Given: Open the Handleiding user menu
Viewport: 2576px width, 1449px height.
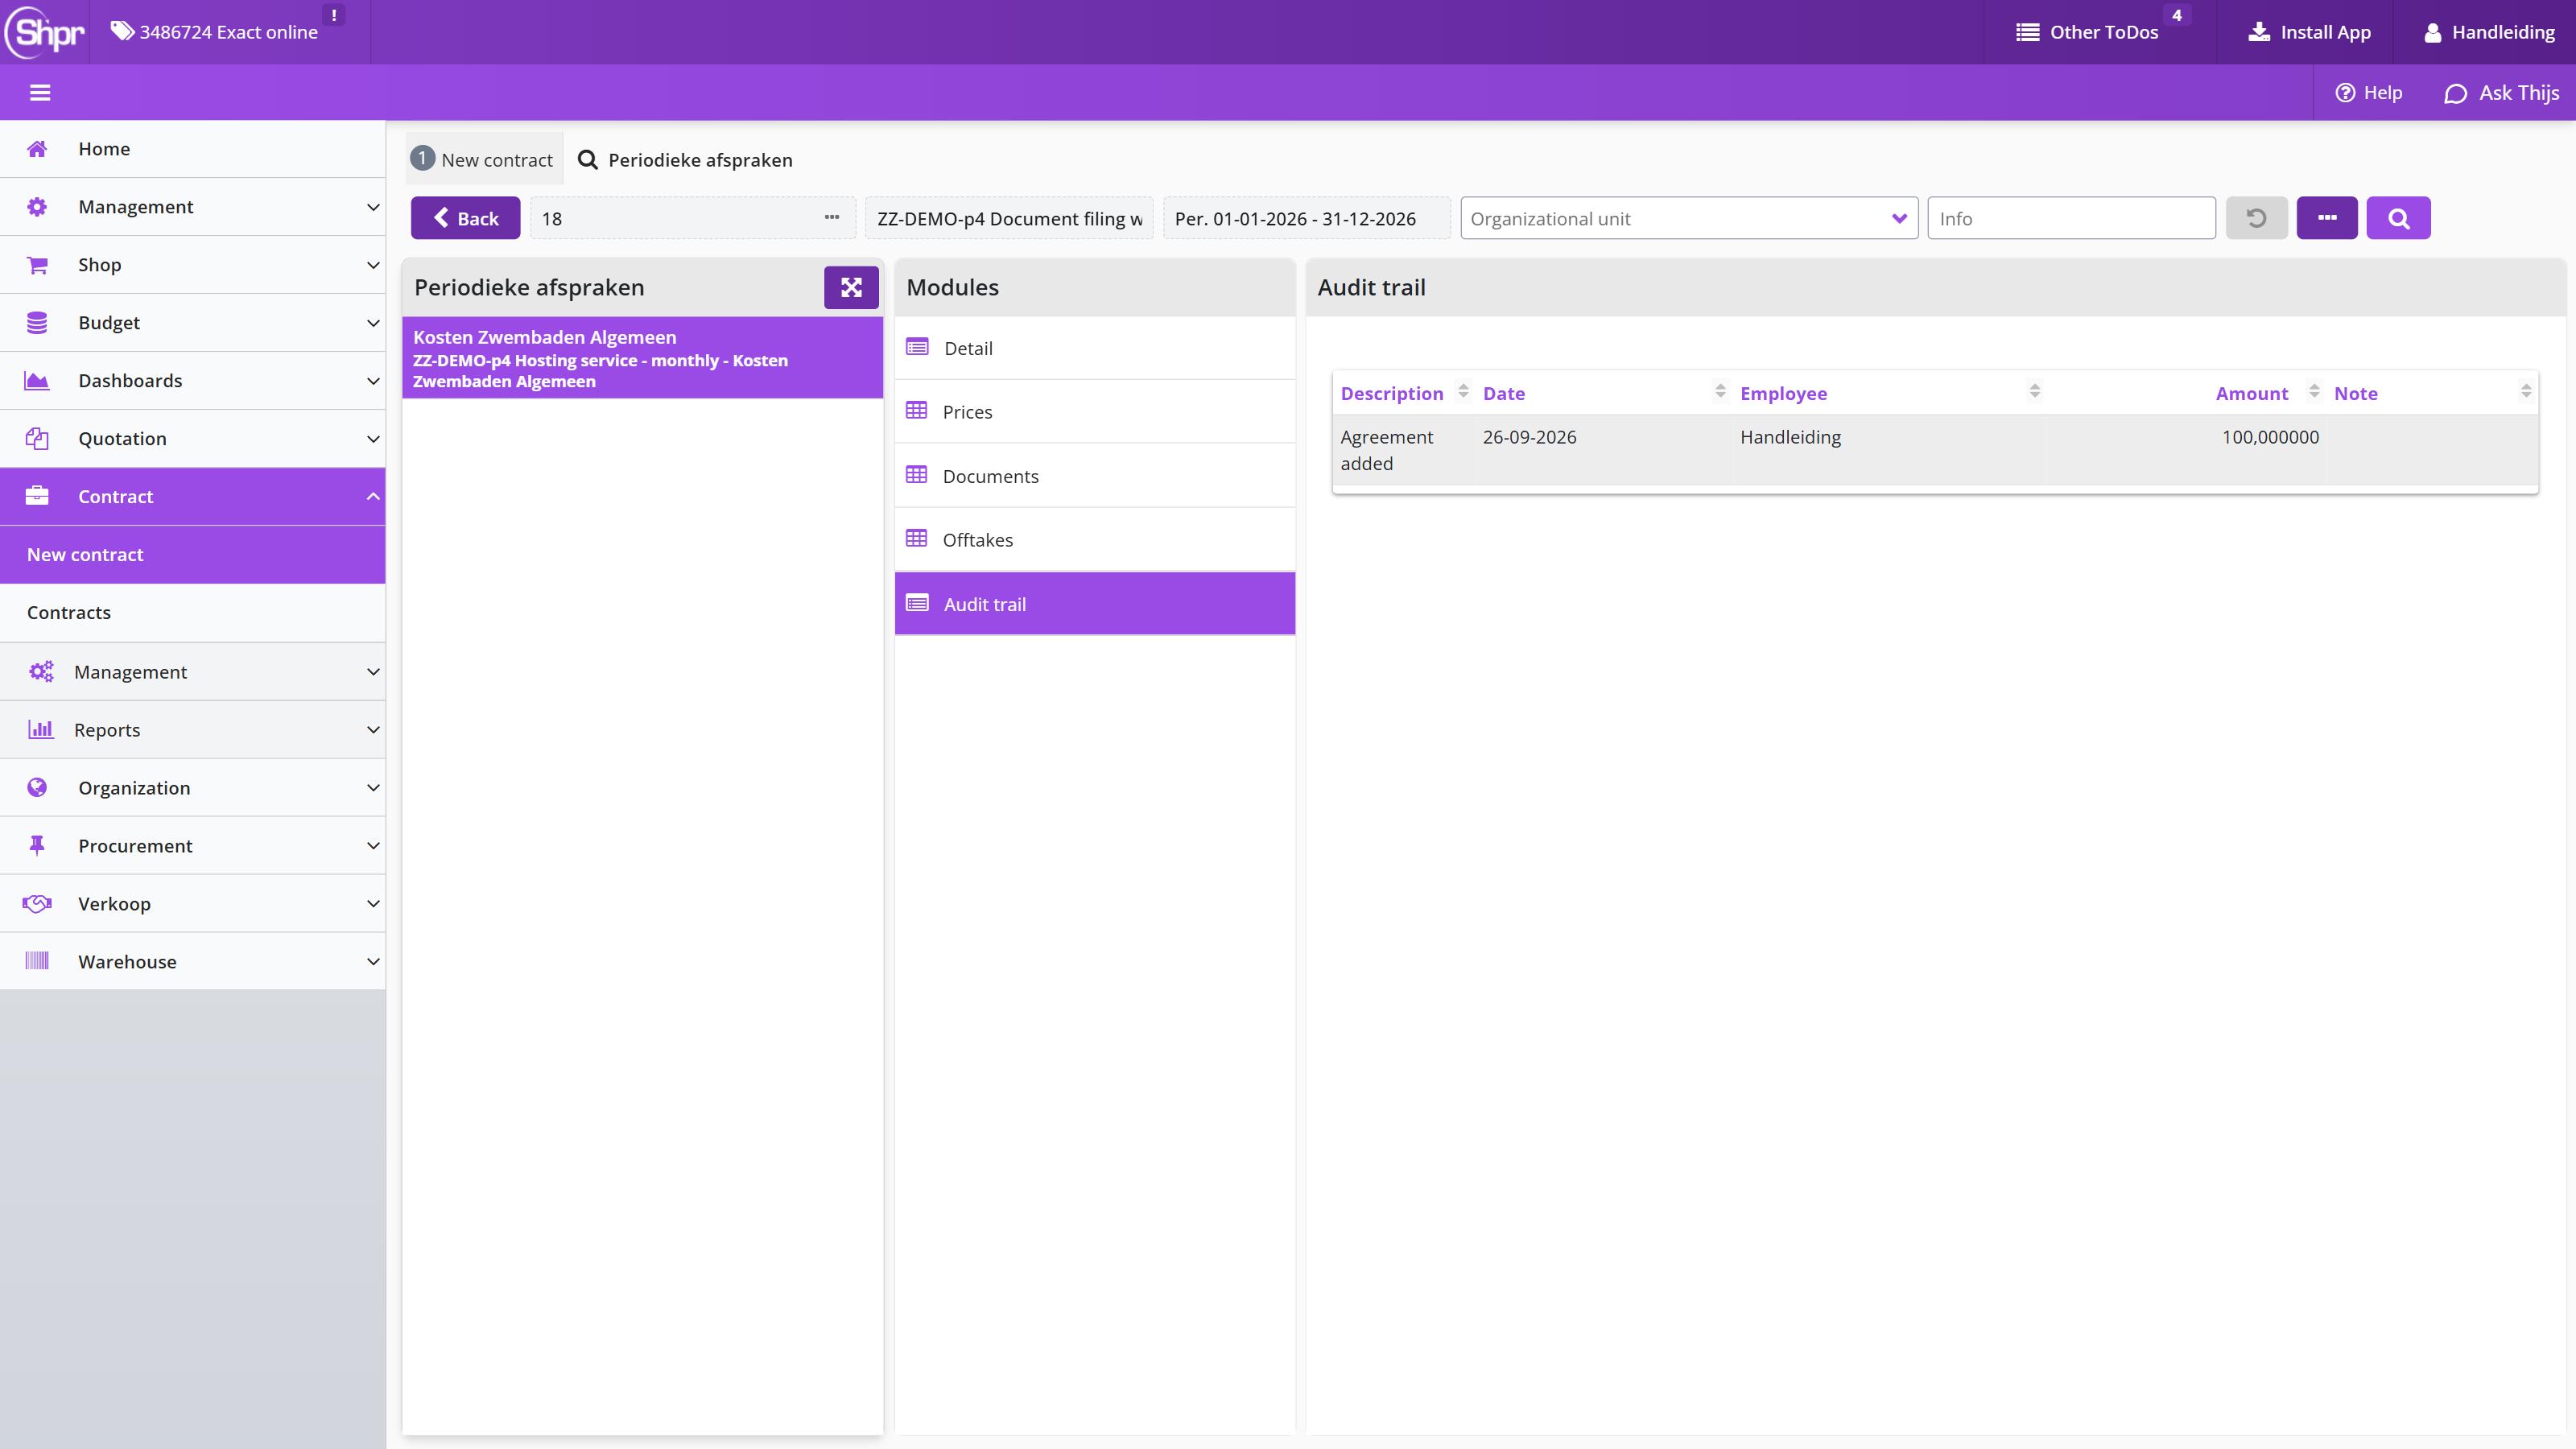Looking at the screenshot, I should tap(2489, 32).
